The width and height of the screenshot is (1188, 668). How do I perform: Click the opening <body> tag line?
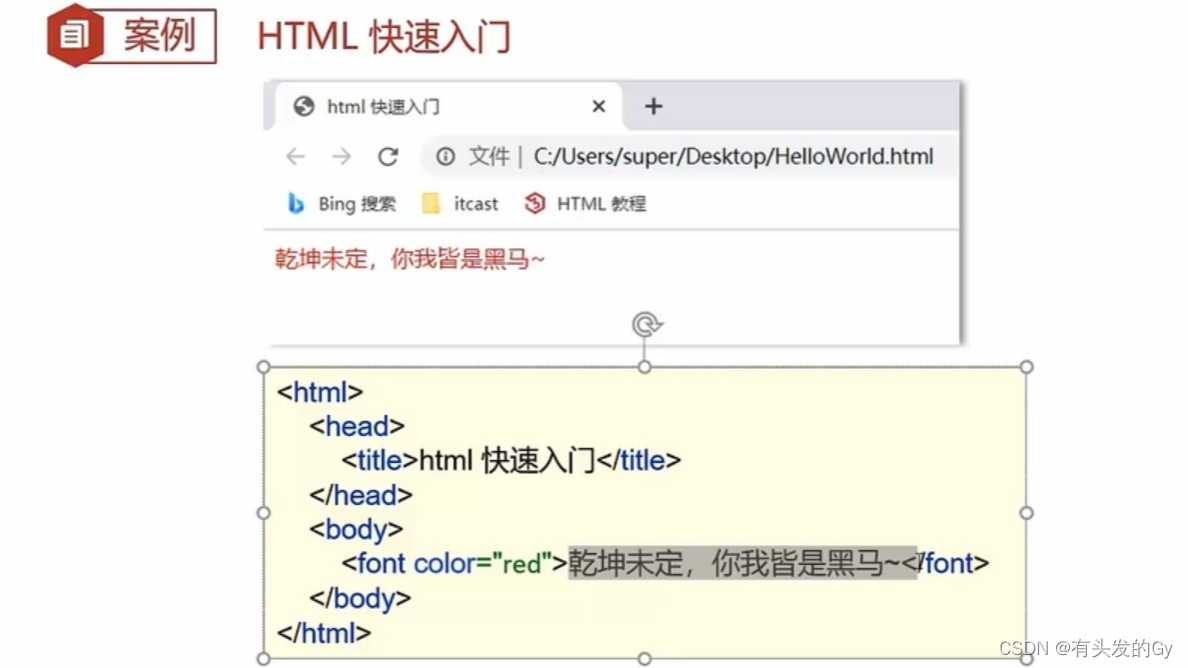tap(356, 529)
